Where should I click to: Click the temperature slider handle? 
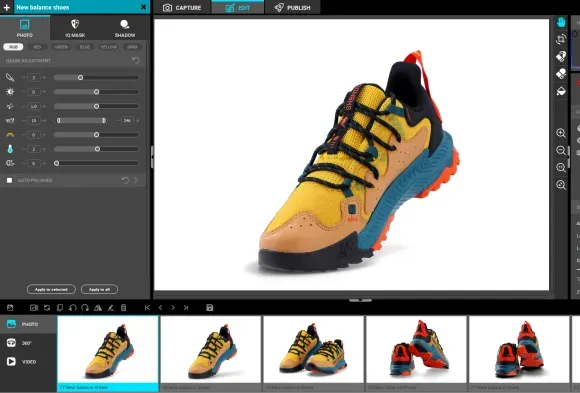click(x=97, y=149)
